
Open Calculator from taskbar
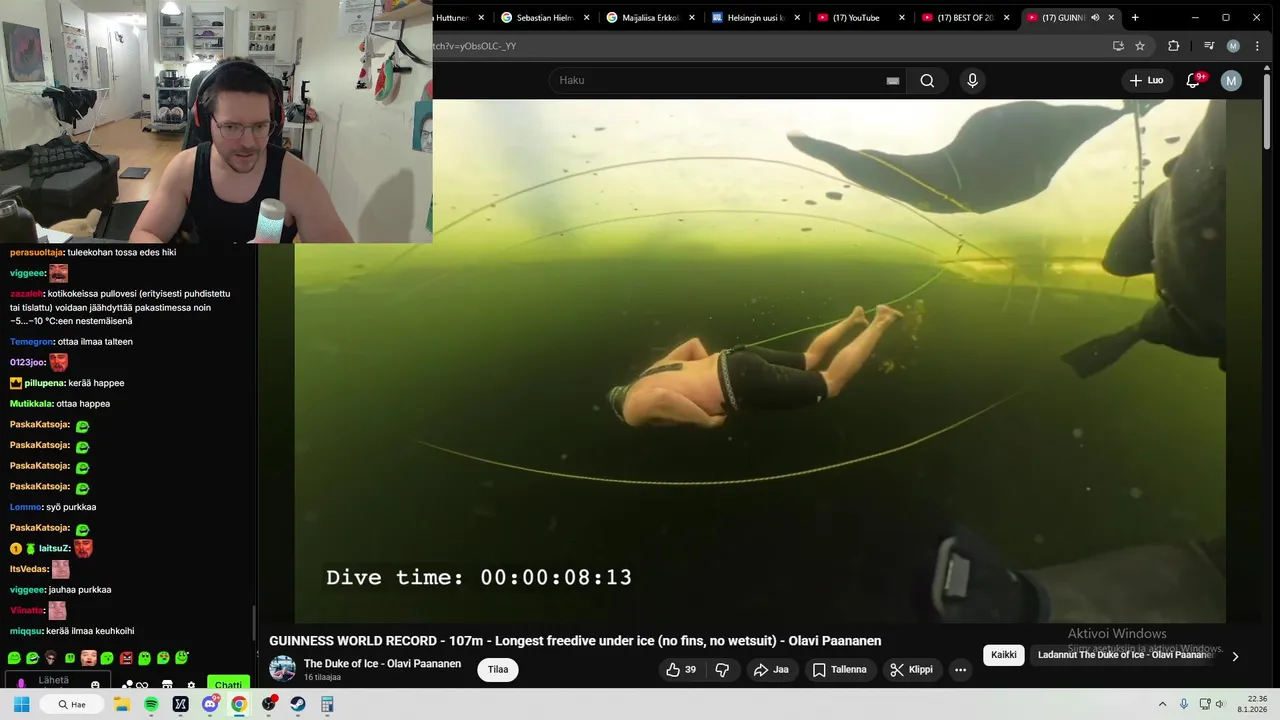click(x=327, y=704)
